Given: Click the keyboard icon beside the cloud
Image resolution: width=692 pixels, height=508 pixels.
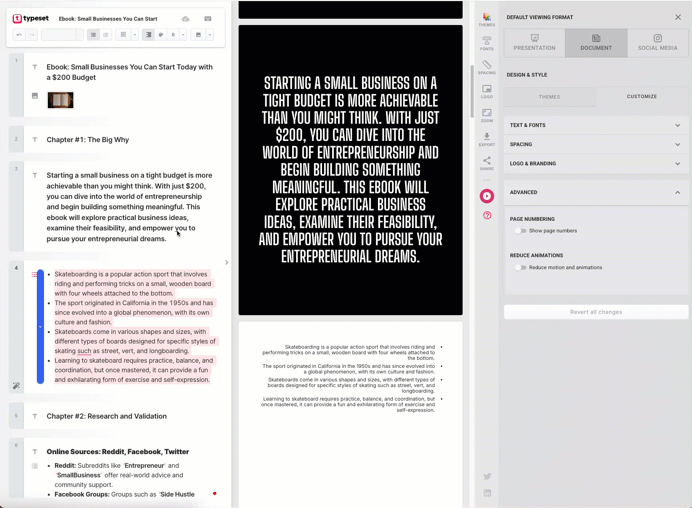Looking at the screenshot, I should (x=208, y=19).
